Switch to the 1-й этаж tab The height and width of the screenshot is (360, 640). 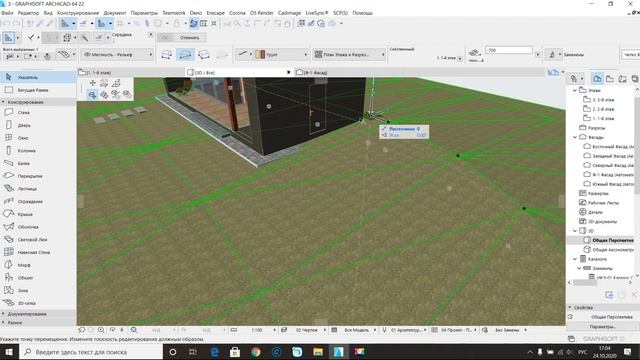tap(131, 73)
